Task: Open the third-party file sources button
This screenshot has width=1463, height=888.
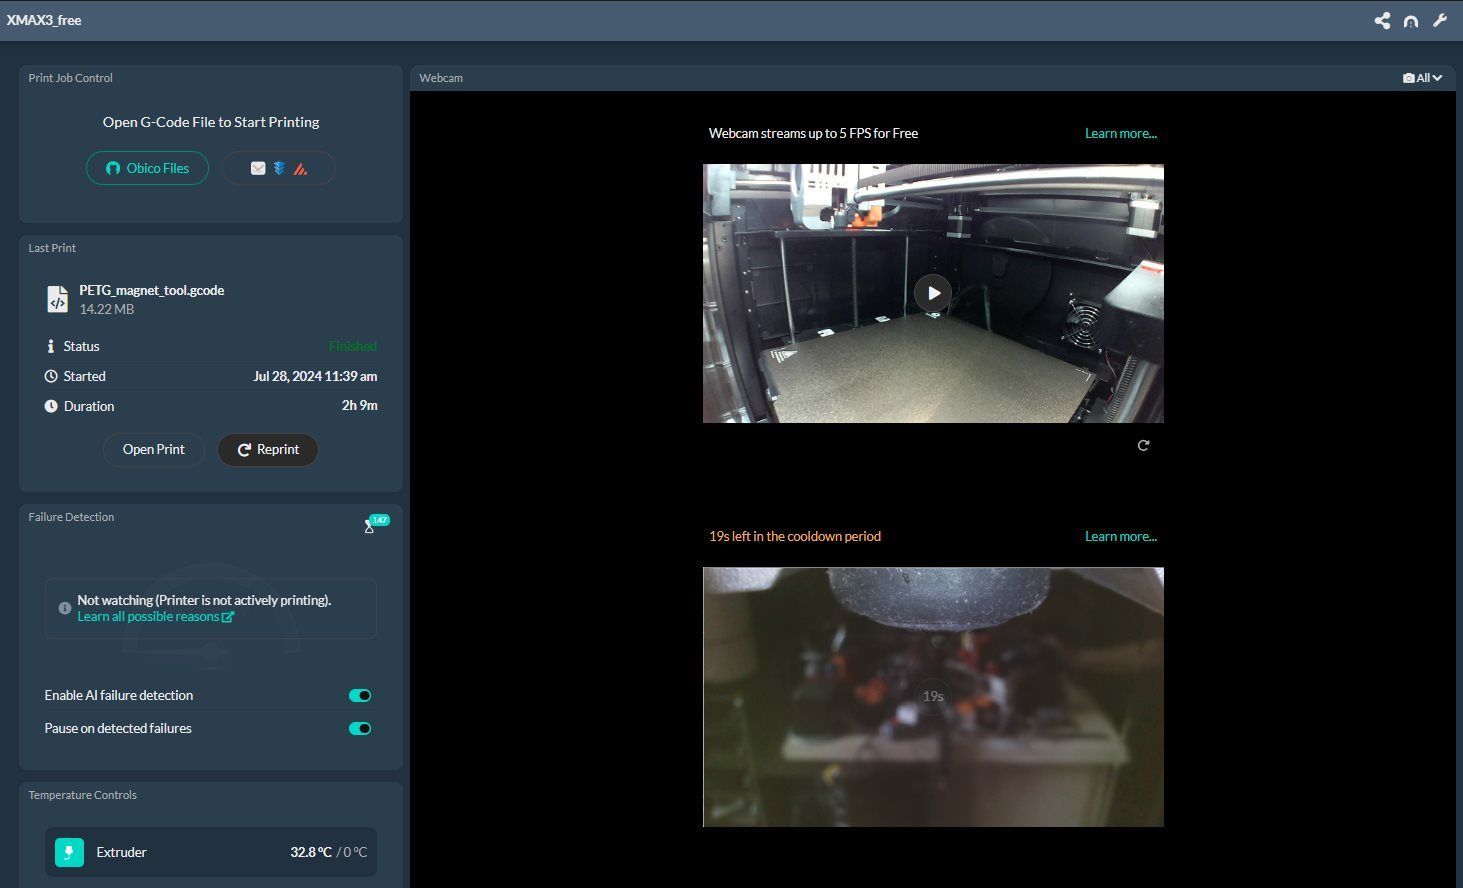Action: pos(278,168)
